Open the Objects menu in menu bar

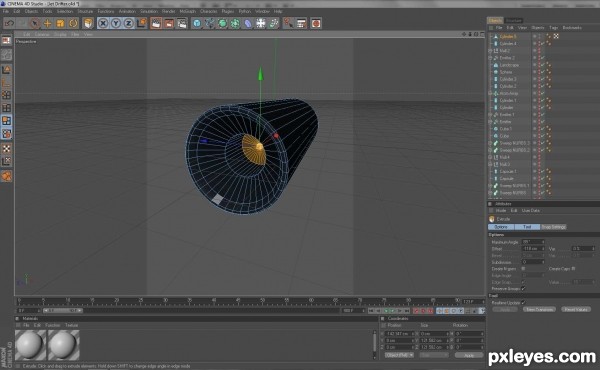[x=31, y=11]
